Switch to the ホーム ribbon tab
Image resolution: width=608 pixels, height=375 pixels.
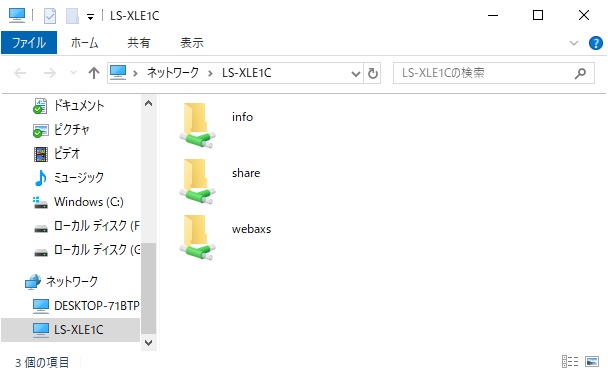tap(84, 42)
